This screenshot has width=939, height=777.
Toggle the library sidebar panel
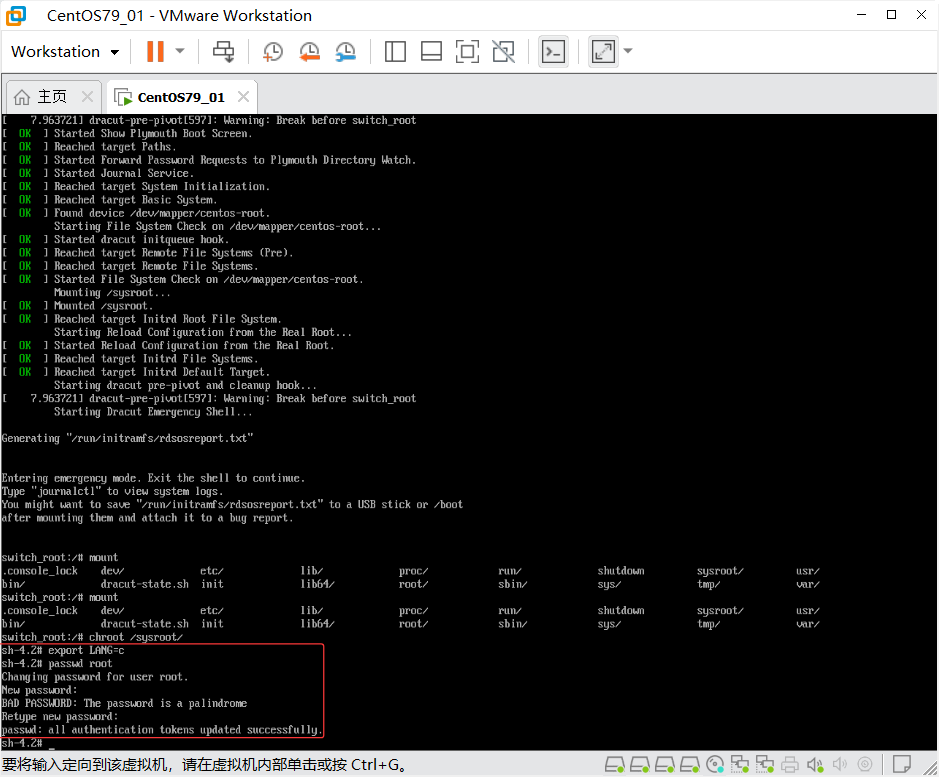tap(395, 52)
